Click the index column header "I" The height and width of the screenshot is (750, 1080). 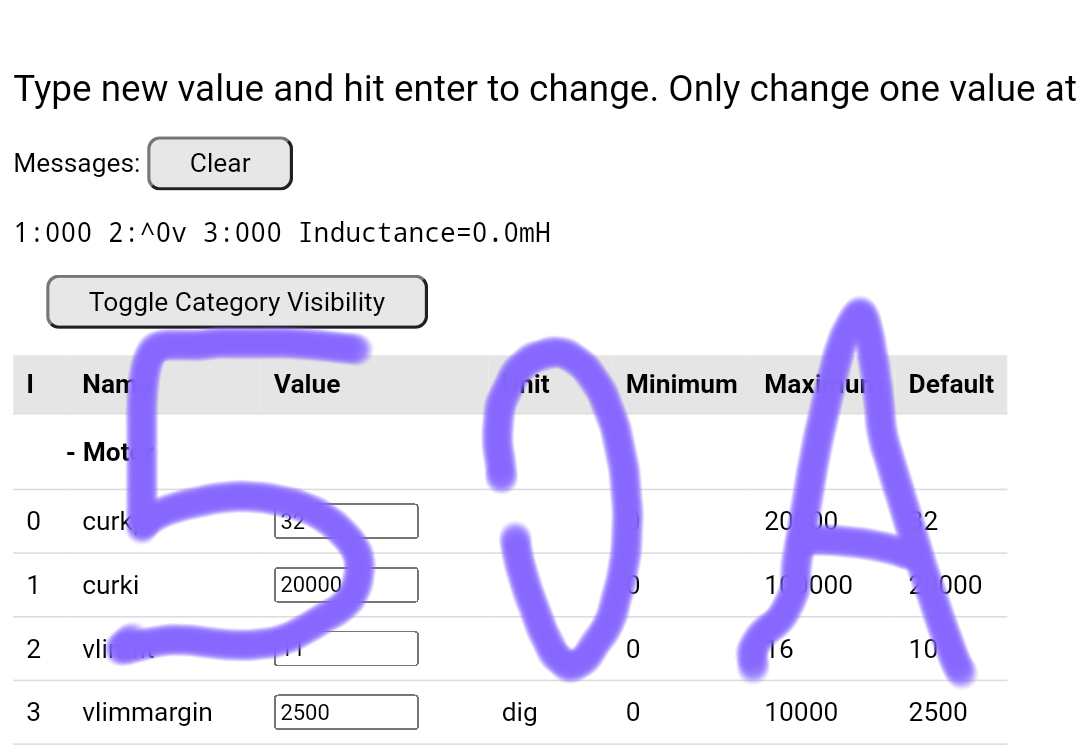30,384
